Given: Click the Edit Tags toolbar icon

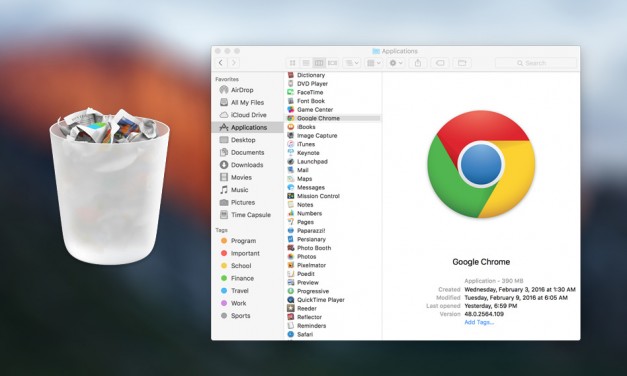Looking at the screenshot, I should [440, 63].
